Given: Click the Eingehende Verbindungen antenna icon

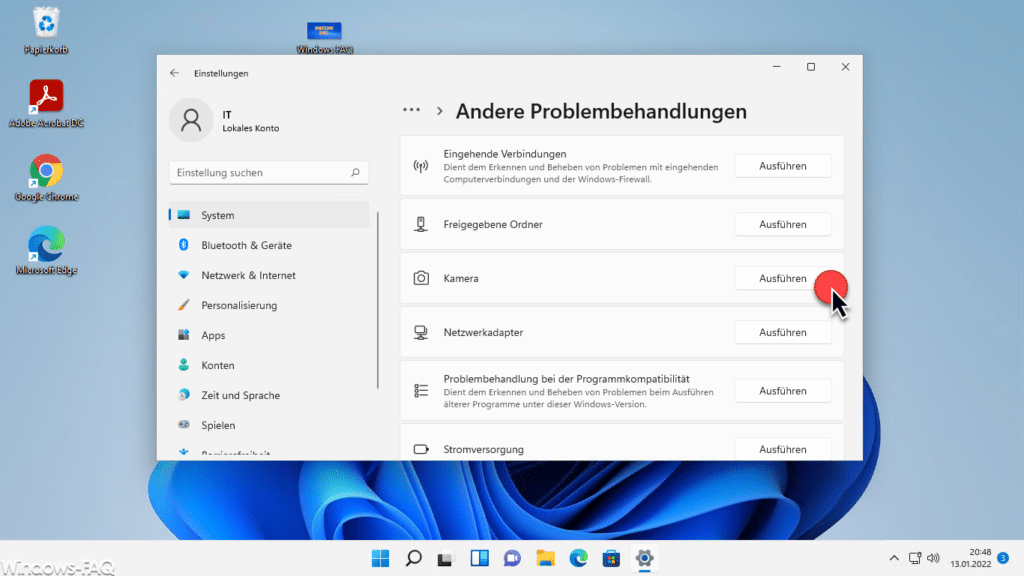Looking at the screenshot, I should (421, 166).
